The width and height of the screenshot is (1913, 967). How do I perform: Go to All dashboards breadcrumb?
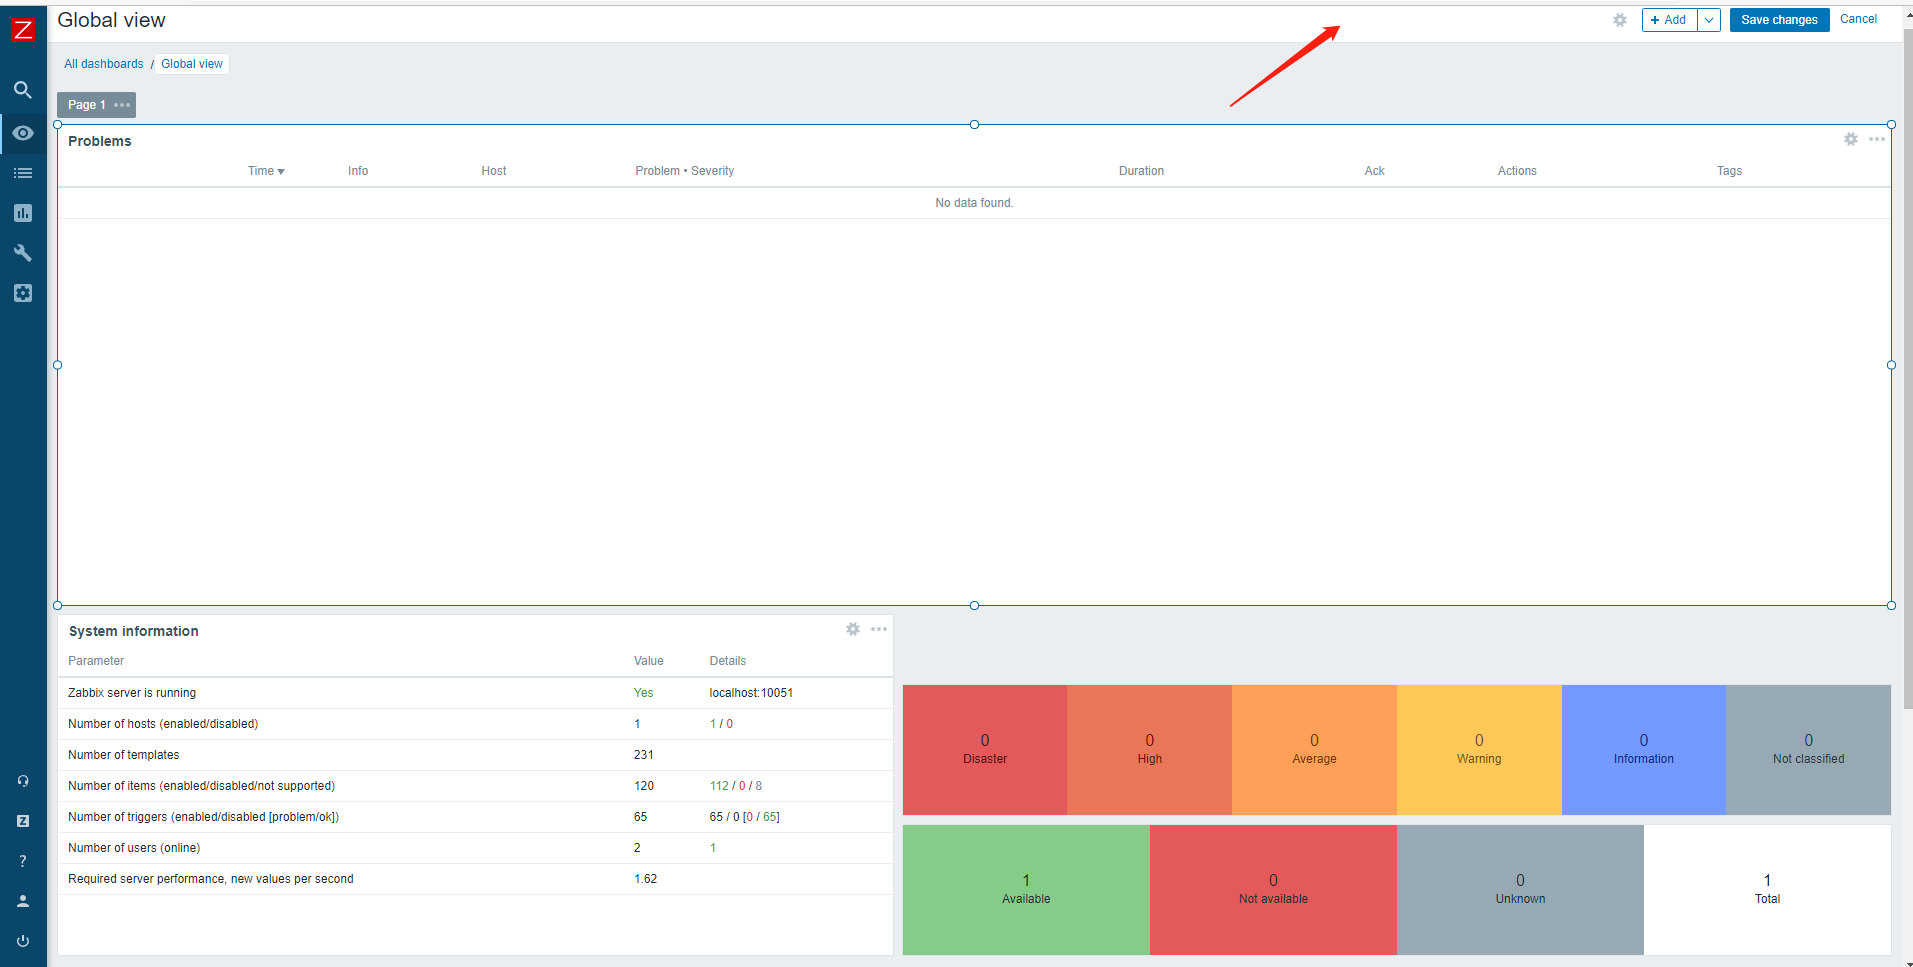pyautogui.click(x=104, y=64)
